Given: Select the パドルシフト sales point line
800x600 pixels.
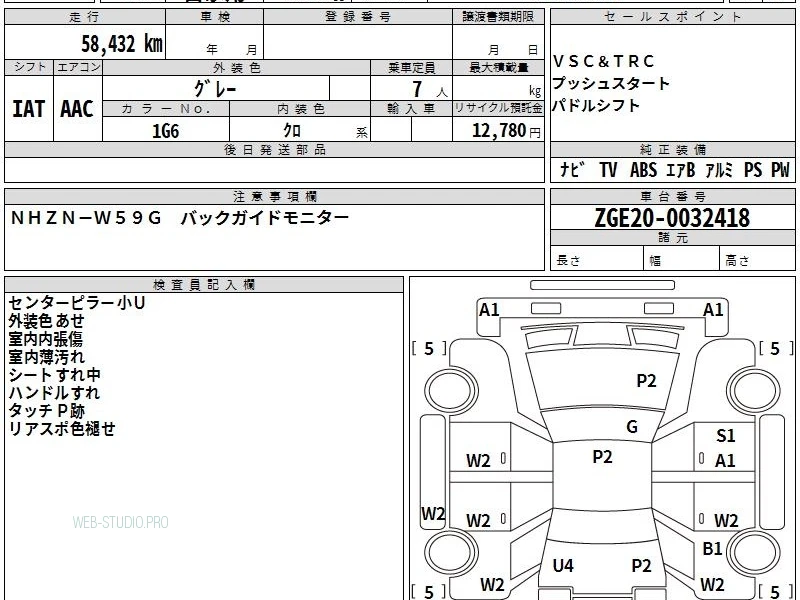Looking at the screenshot, I should [x=596, y=106].
